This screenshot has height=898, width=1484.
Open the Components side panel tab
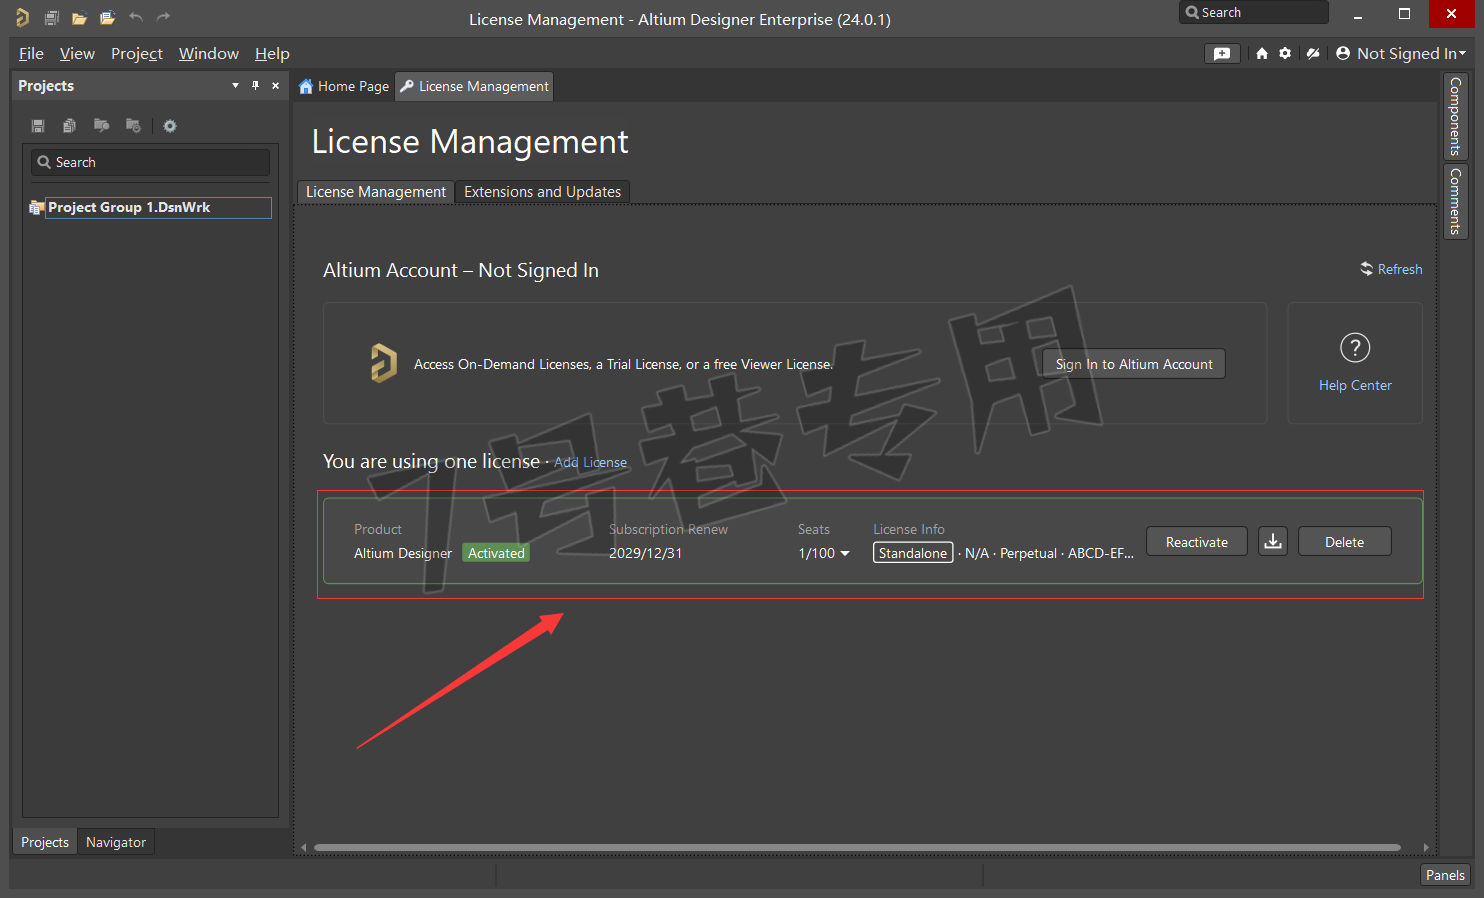click(1455, 117)
